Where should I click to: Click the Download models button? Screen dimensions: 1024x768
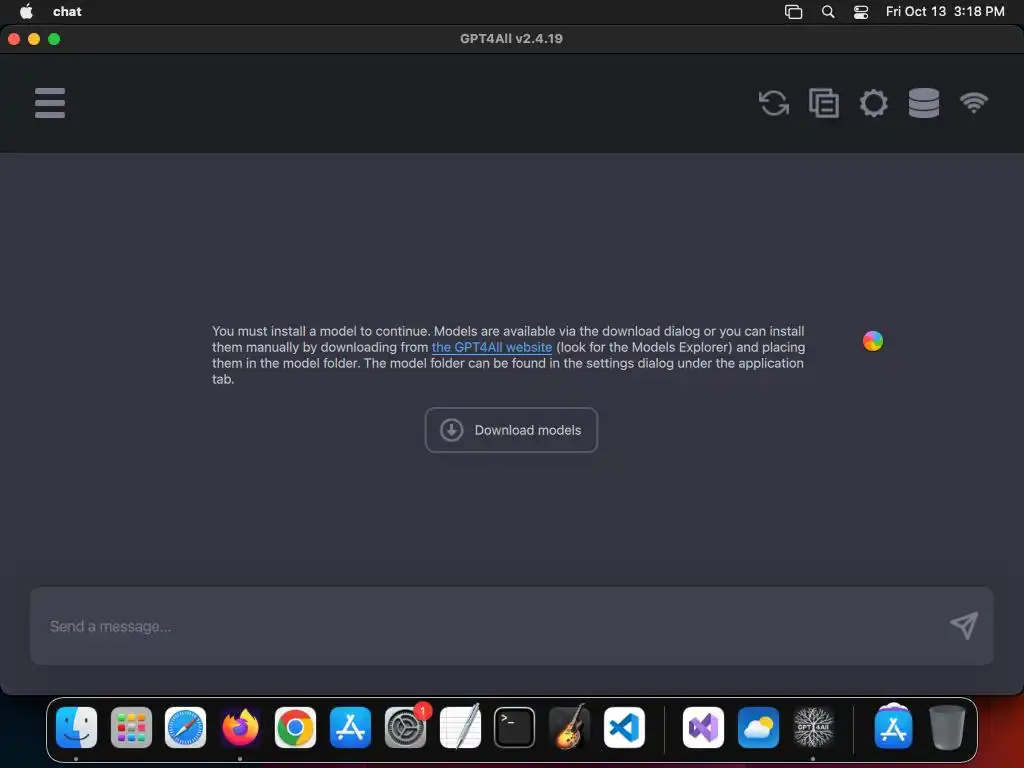coord(511,430)
